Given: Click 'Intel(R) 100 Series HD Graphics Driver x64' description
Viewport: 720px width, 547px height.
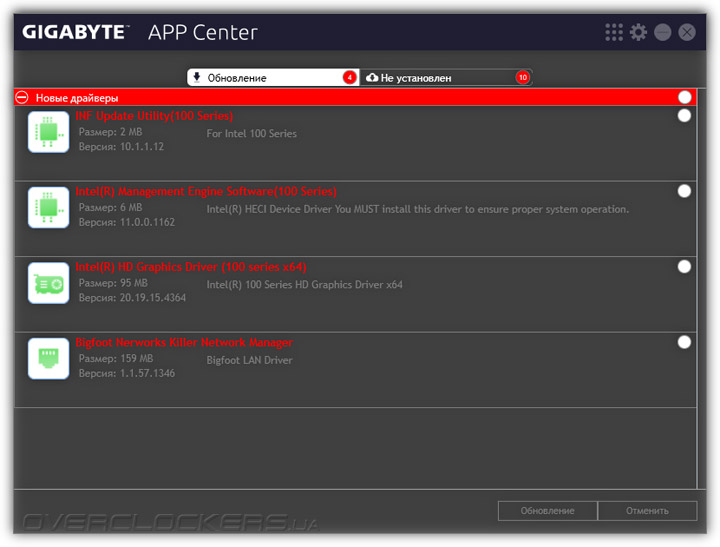Looking at the screenshot, I should [304, 285].
